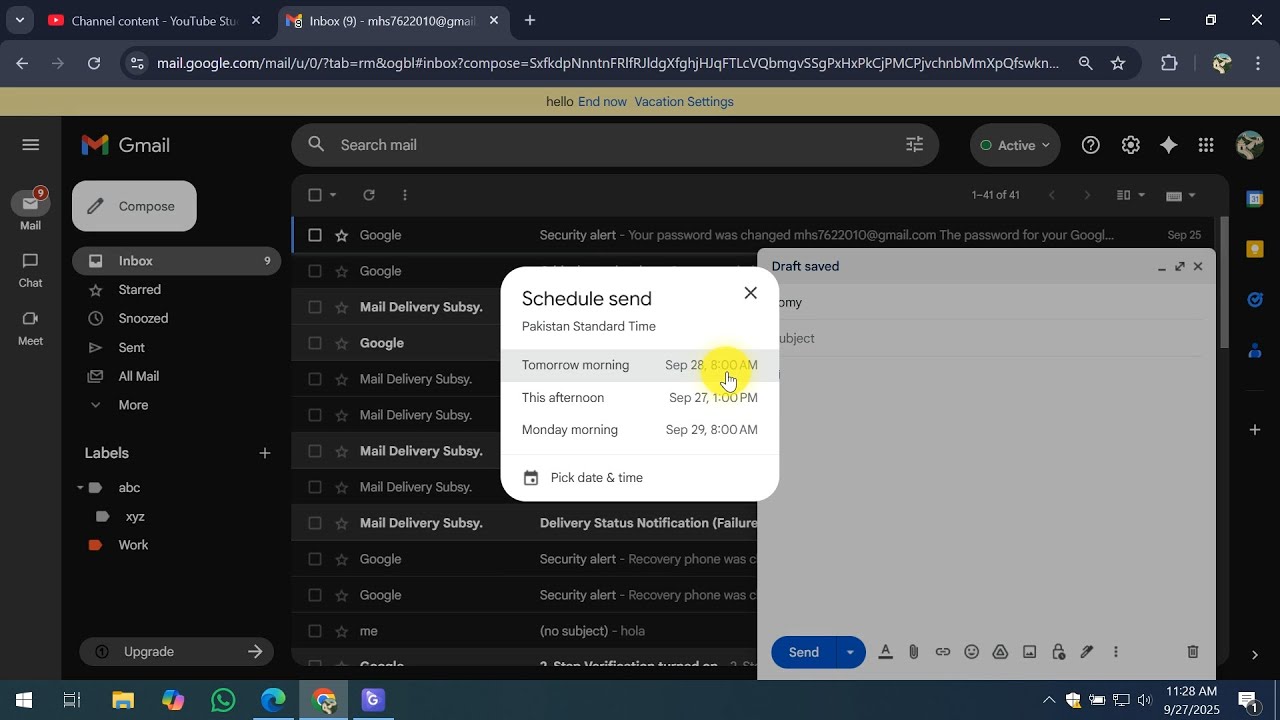Open WhatsApp from taskbar
The width and height of the screenshot is (1280, 720).
click(x=223, y=700)
